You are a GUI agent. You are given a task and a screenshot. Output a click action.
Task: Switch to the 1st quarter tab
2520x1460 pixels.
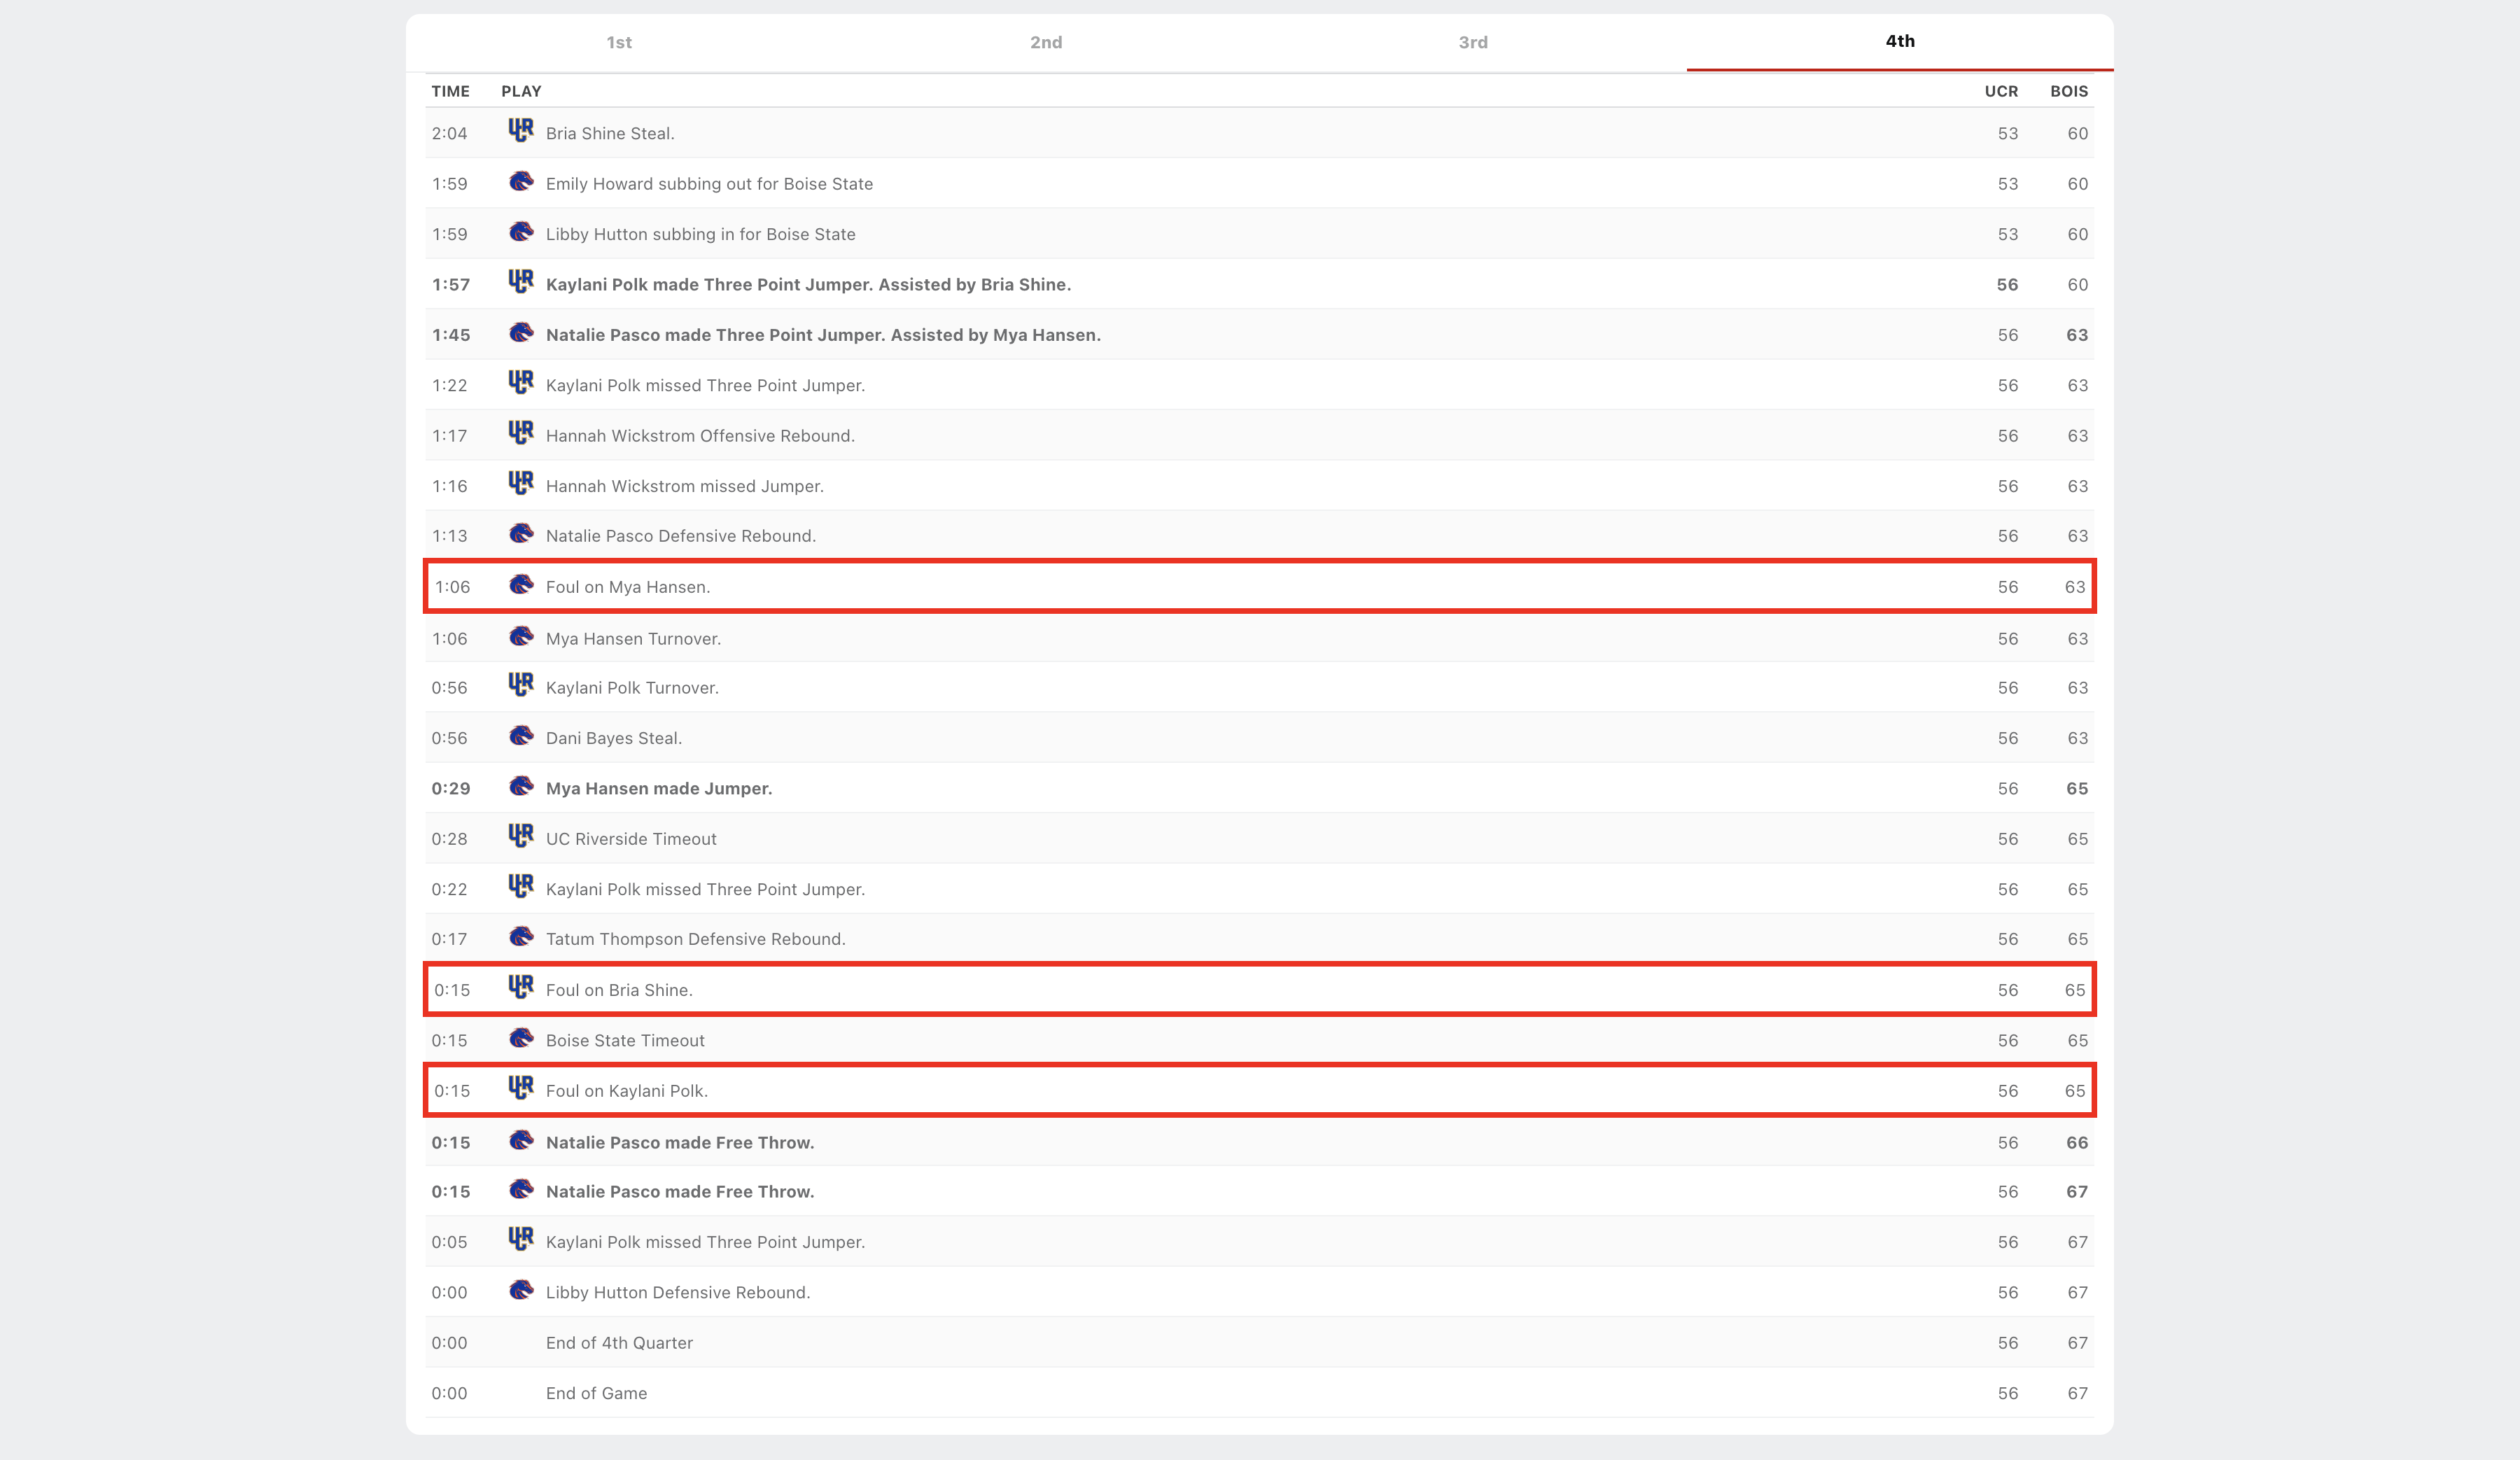[x=618, y=42]
